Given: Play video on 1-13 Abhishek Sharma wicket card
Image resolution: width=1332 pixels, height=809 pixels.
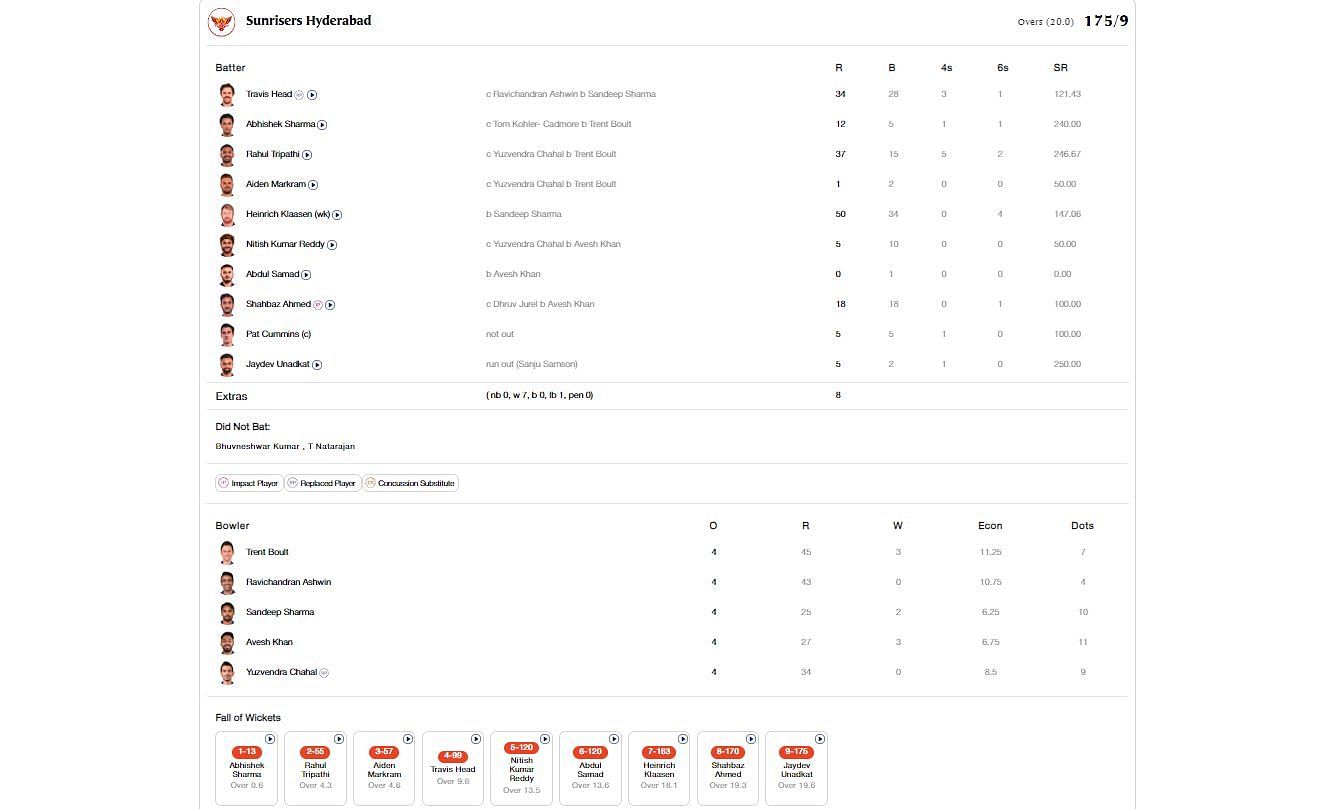Looking at the screenshot, I should (270, 739).
